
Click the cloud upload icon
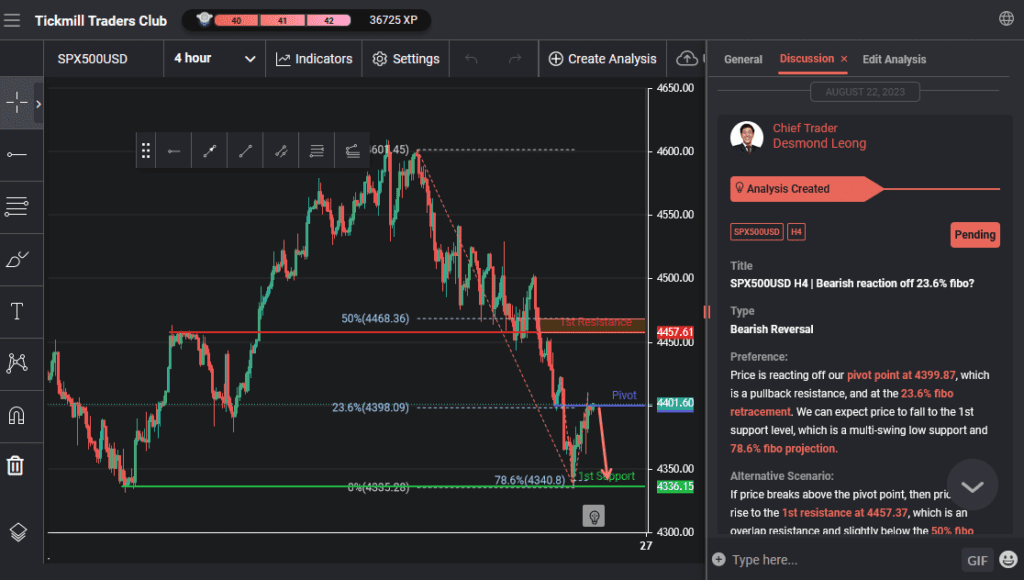click(x=686, y=59)
